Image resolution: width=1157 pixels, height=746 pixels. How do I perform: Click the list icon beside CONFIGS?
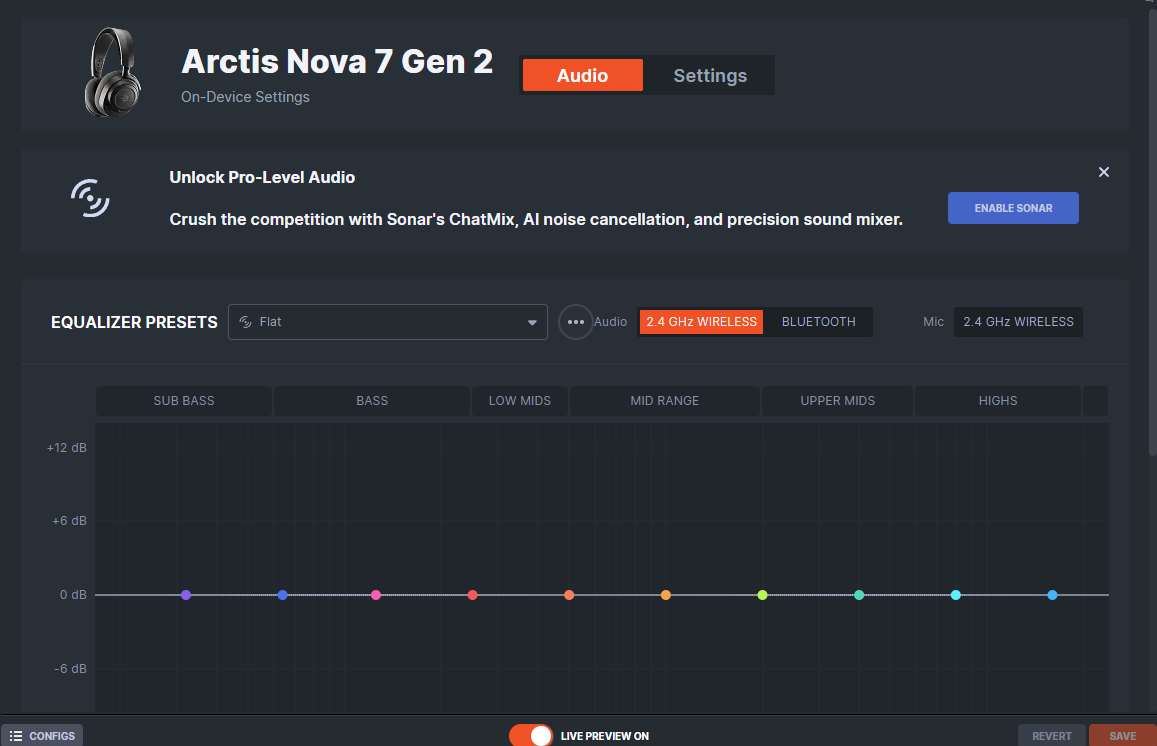(15, 736)
